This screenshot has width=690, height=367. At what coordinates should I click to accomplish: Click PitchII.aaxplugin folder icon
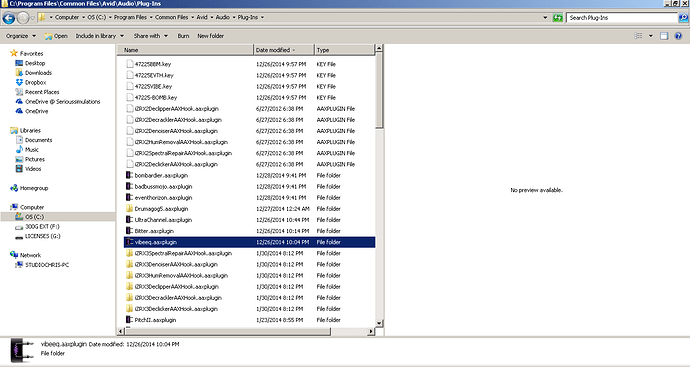coord(129,320)
